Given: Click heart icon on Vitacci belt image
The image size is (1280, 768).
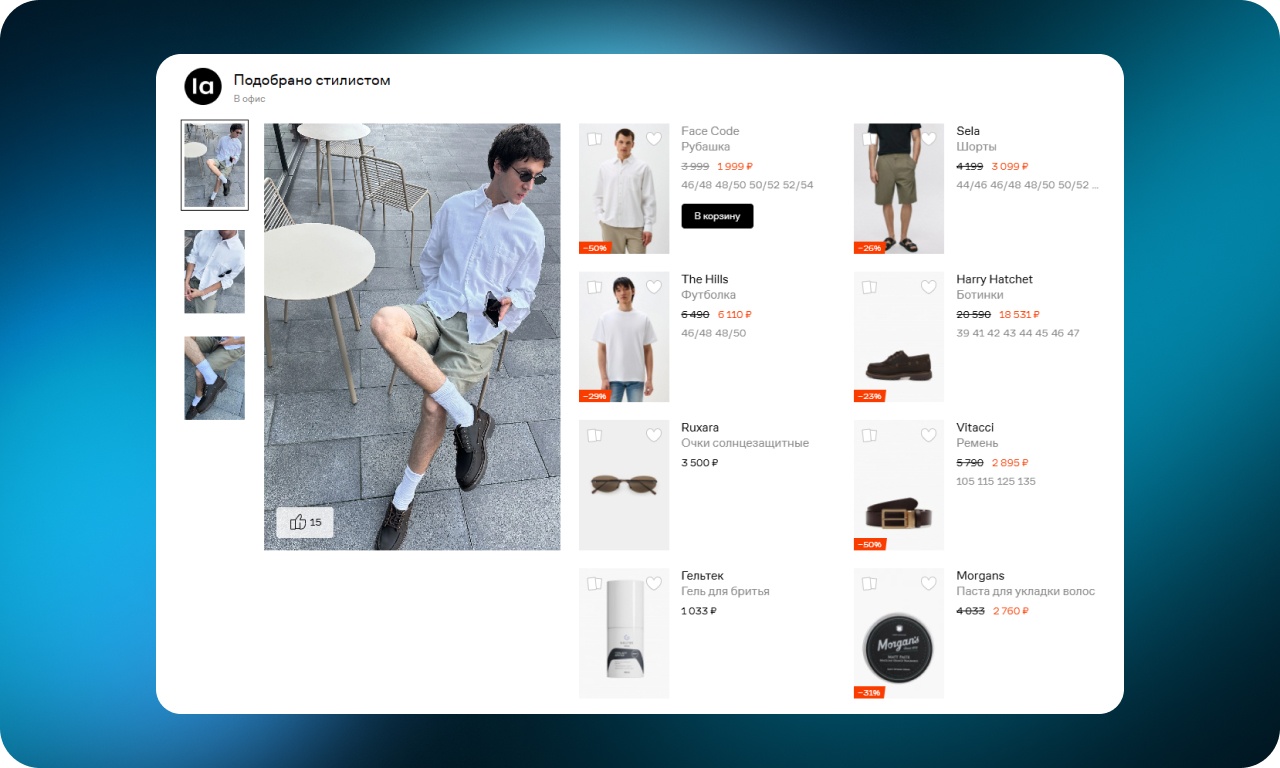Looking at the screenshot, I should pyautogui.click(x=928, y=435).
